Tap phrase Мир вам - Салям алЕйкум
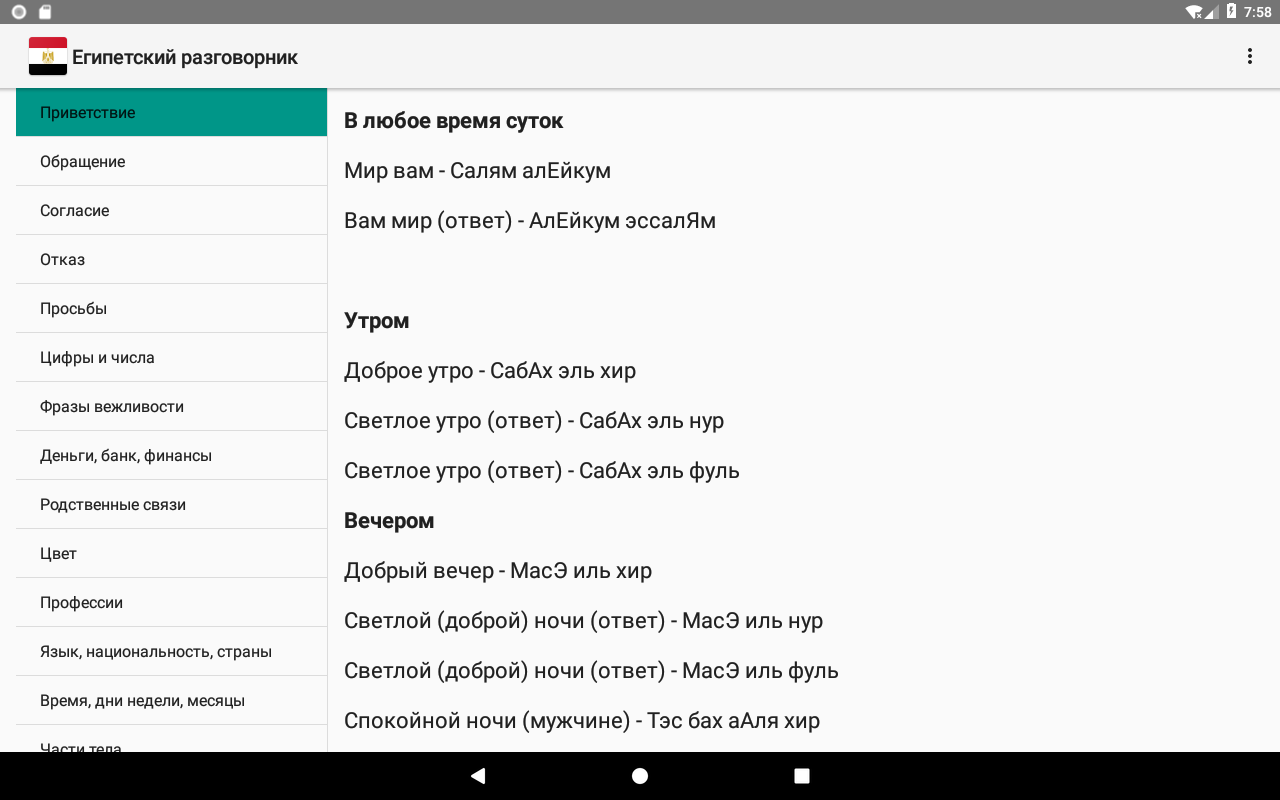This screenshot has width=1280, height=800. pos(477,171)
